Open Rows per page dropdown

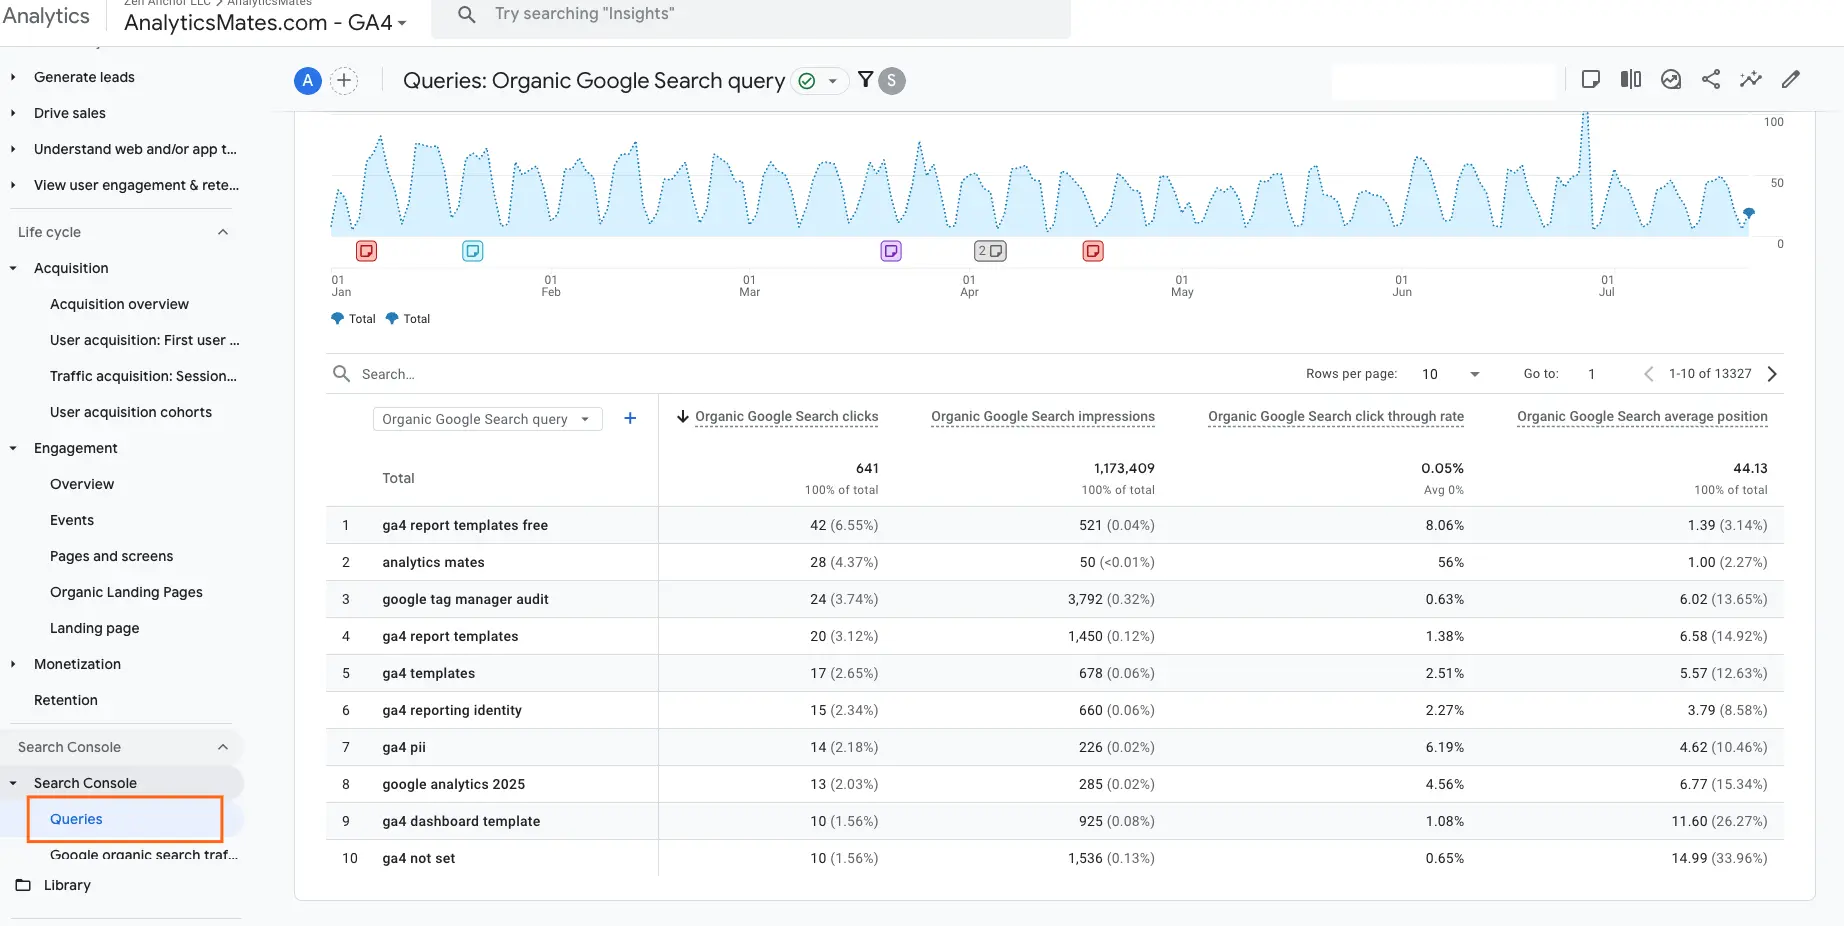(x=1450, y=374)
